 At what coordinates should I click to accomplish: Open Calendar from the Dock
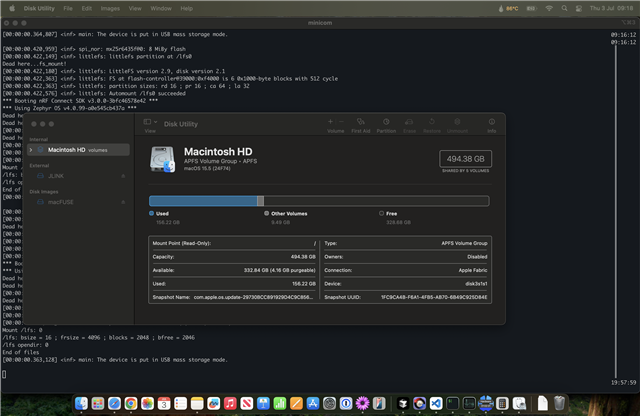(x=164, y=403)
